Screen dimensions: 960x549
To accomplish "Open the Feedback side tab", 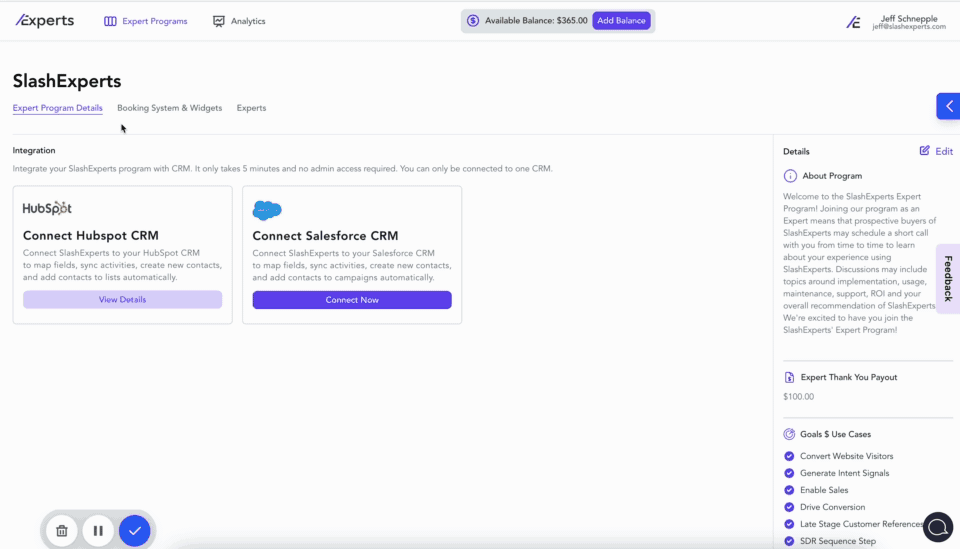I will click(x=948, y=278).
